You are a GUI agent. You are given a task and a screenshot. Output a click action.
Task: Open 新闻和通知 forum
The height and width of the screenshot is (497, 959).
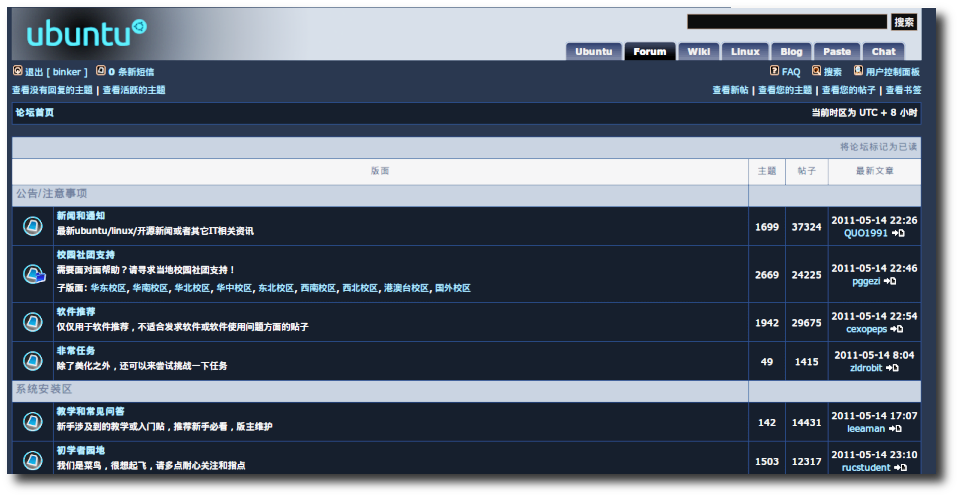[81, 216]
